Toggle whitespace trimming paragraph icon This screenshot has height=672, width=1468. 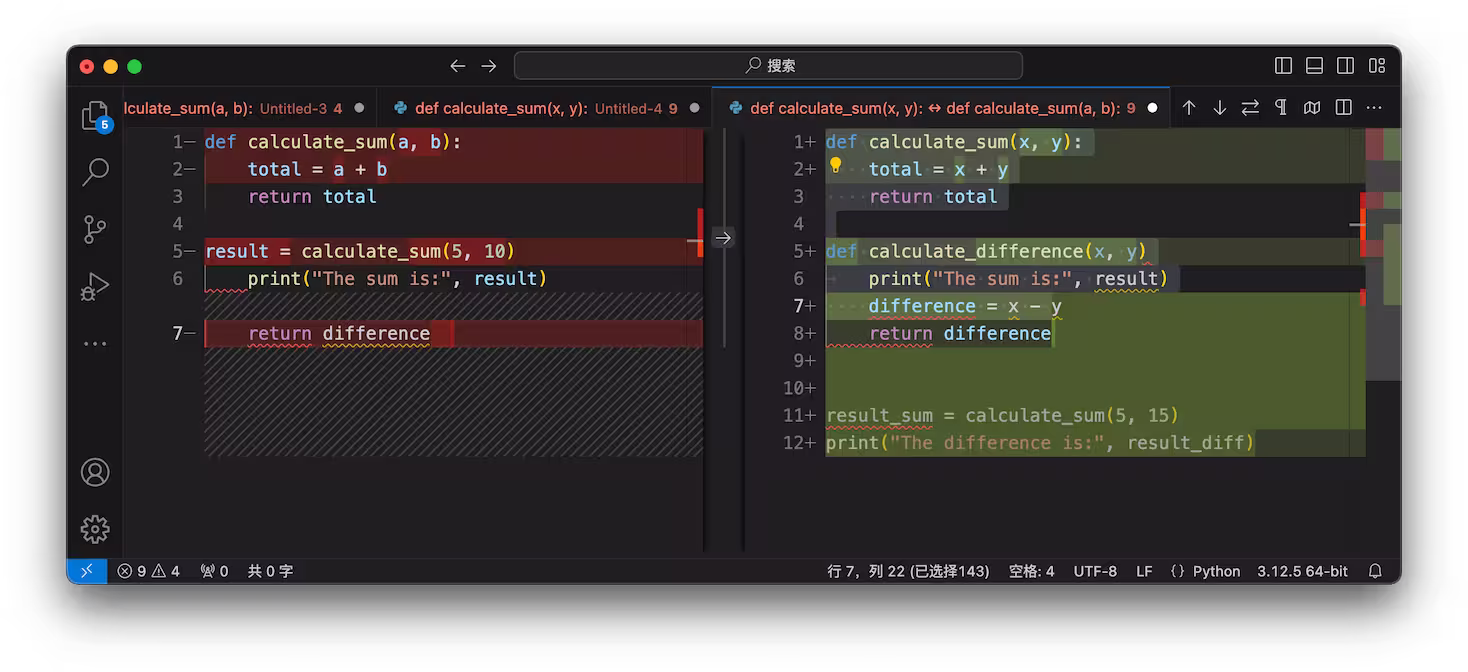tap(1281, 108)
